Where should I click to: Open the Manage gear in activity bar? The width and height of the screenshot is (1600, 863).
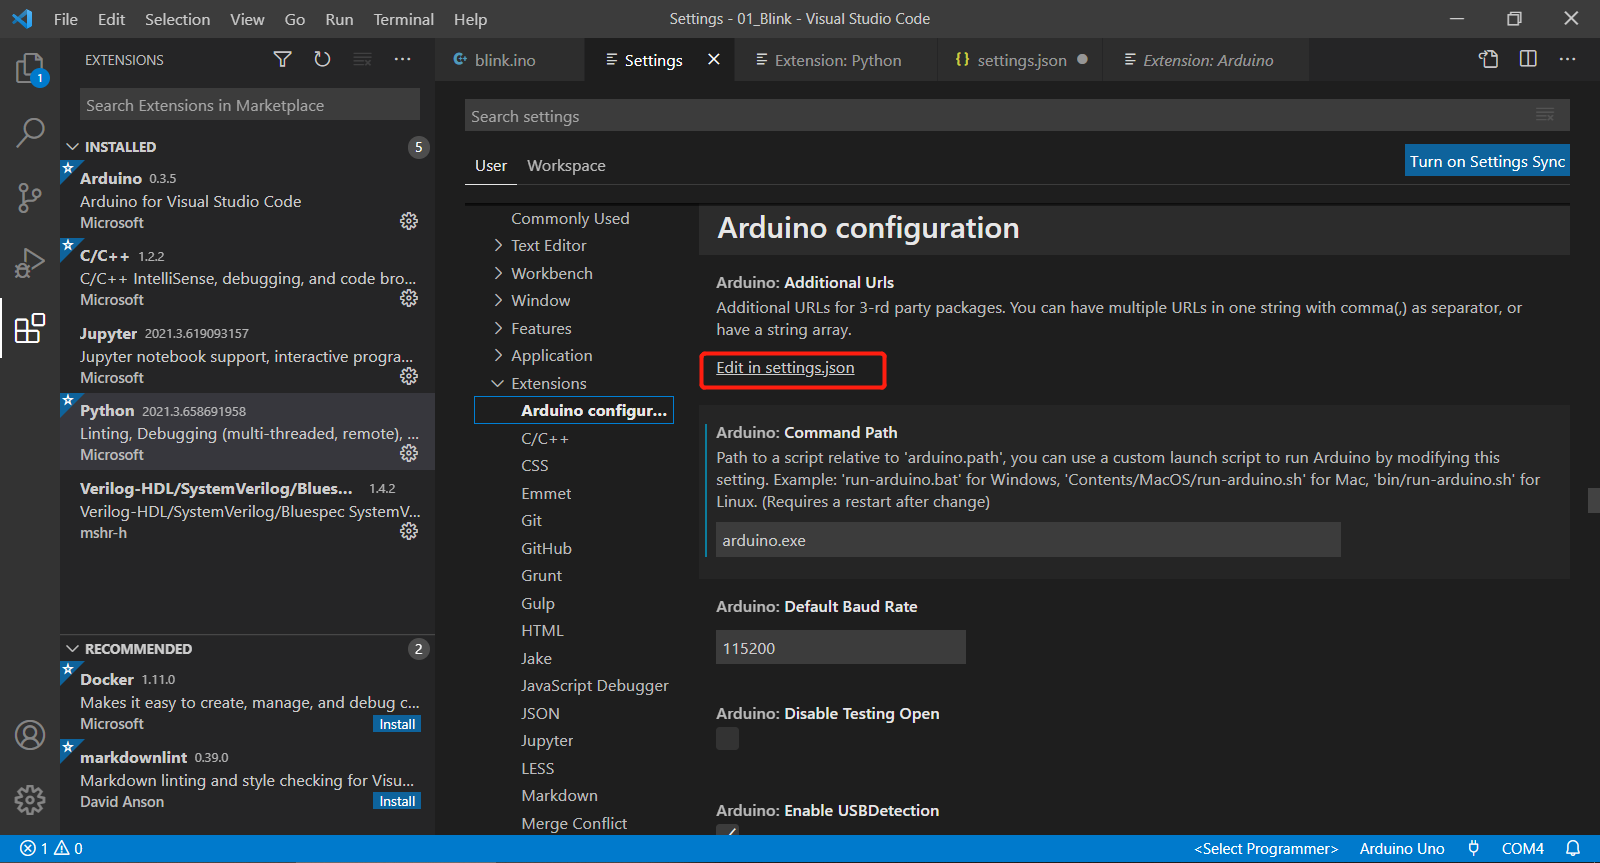click(x=30, y=799)
